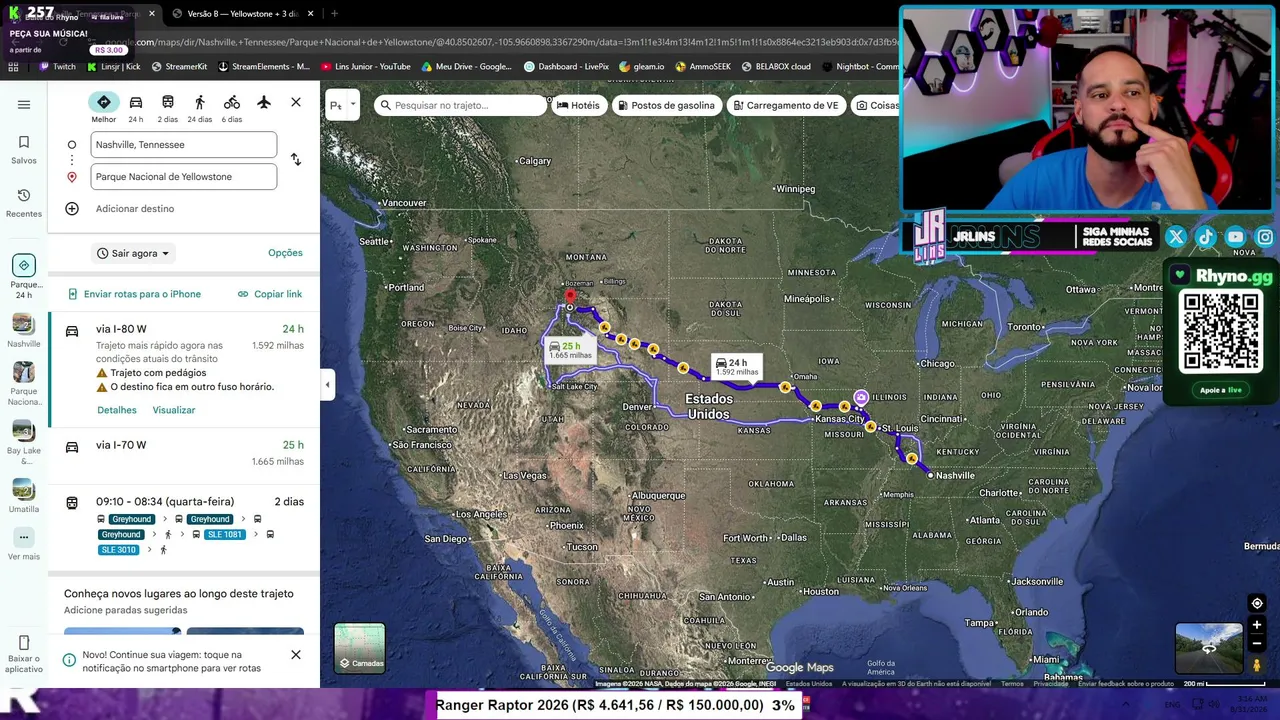The height and width of the screenshot is (720, 1280).
Task: Center map on my location
Action: [x=1257, y=603]
